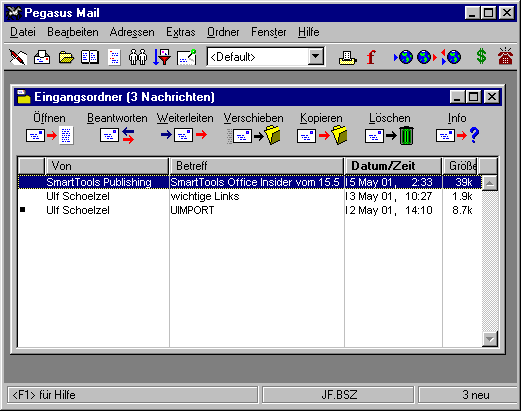The height and width of the screenshot is (411, 521).
Task: Select the 'wichtige Links' message
Action: tap(205, 196)
